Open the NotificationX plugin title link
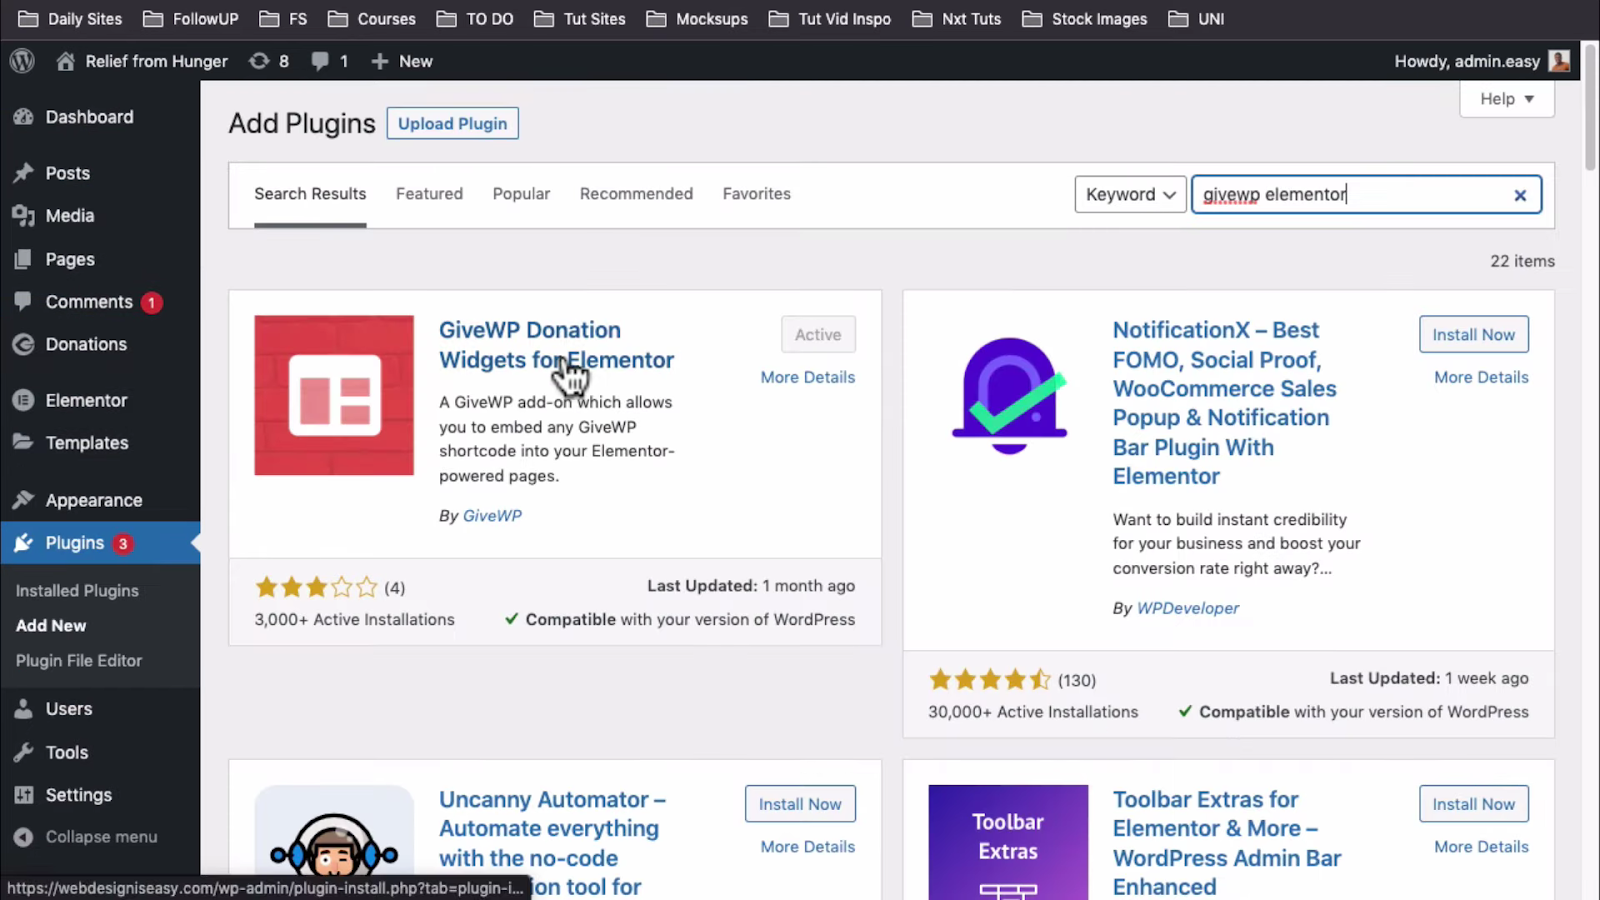 tap(1225, 403)
